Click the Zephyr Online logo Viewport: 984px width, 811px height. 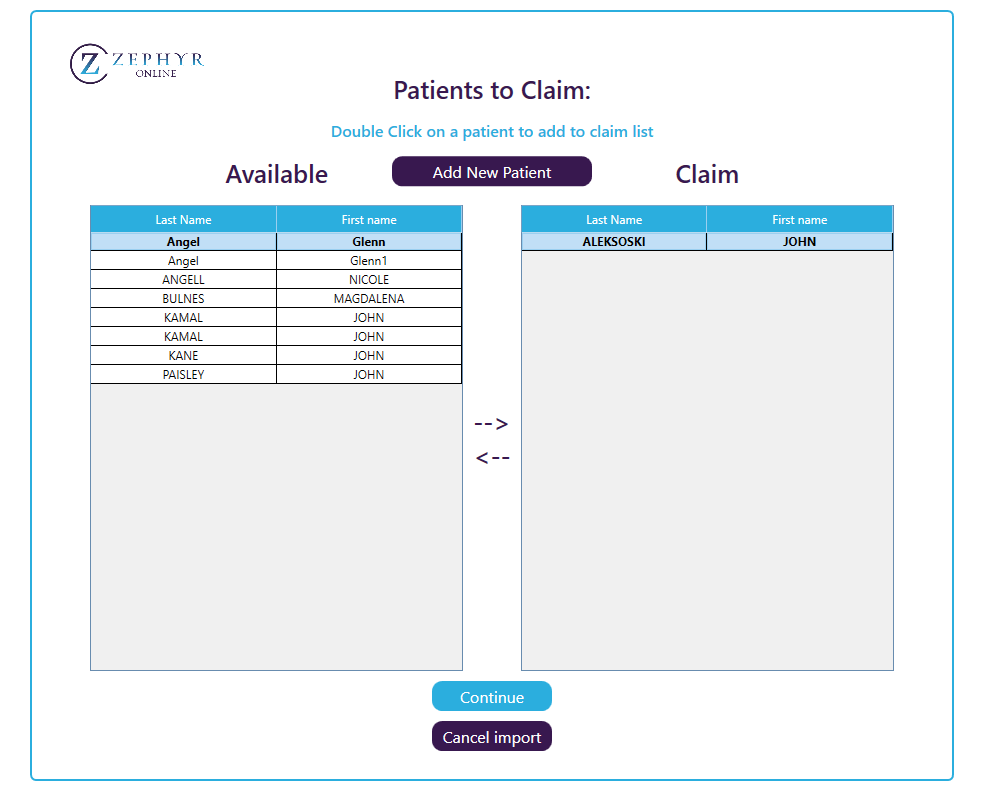click(x=137, y=64)
